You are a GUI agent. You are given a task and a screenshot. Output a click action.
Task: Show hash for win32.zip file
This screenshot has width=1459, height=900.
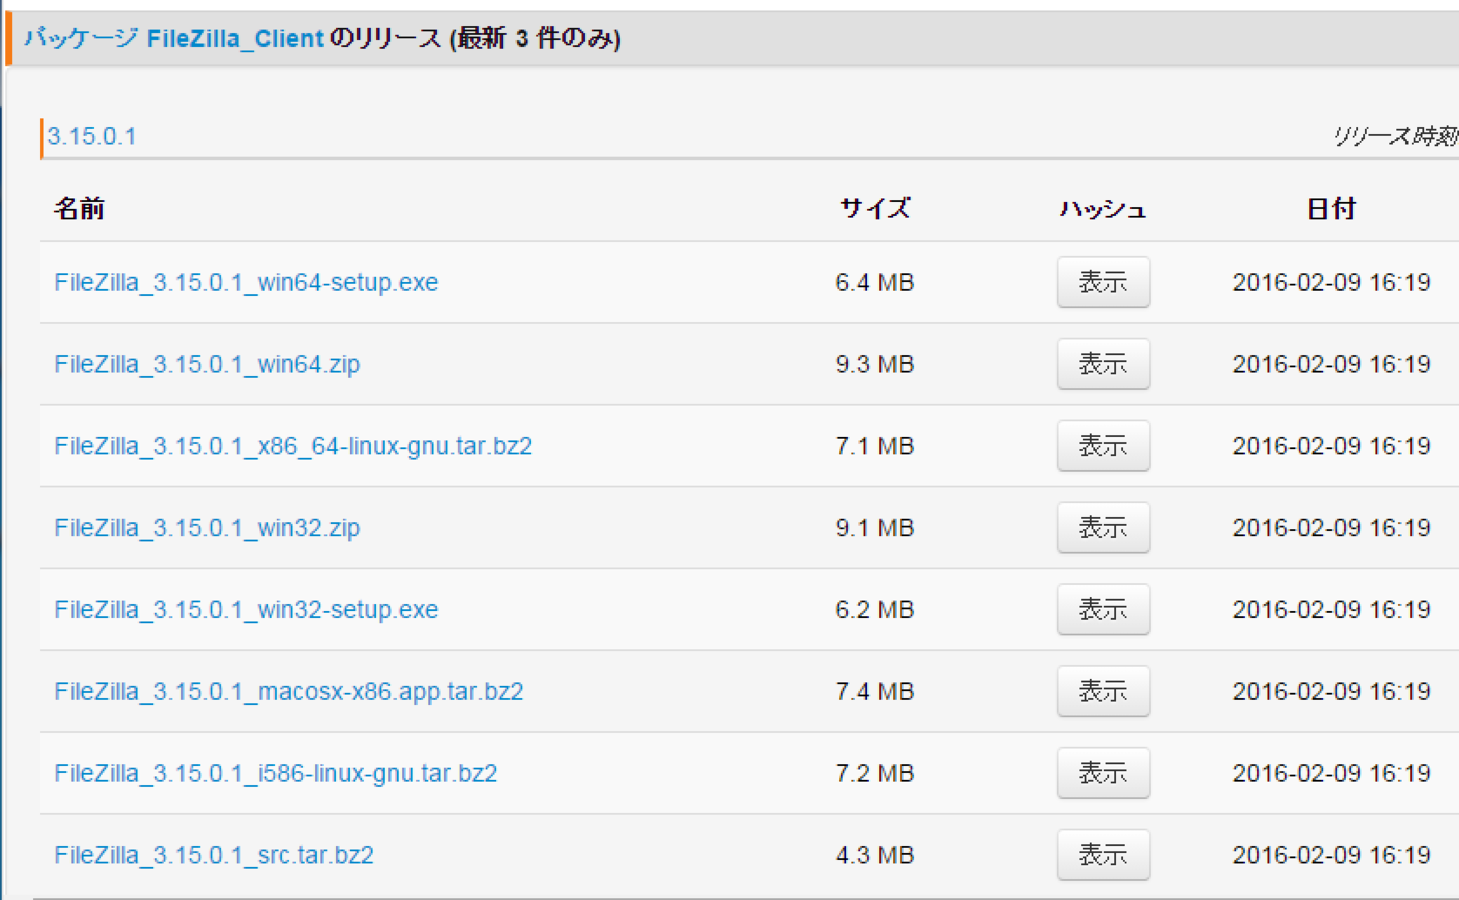[1103, 528]
